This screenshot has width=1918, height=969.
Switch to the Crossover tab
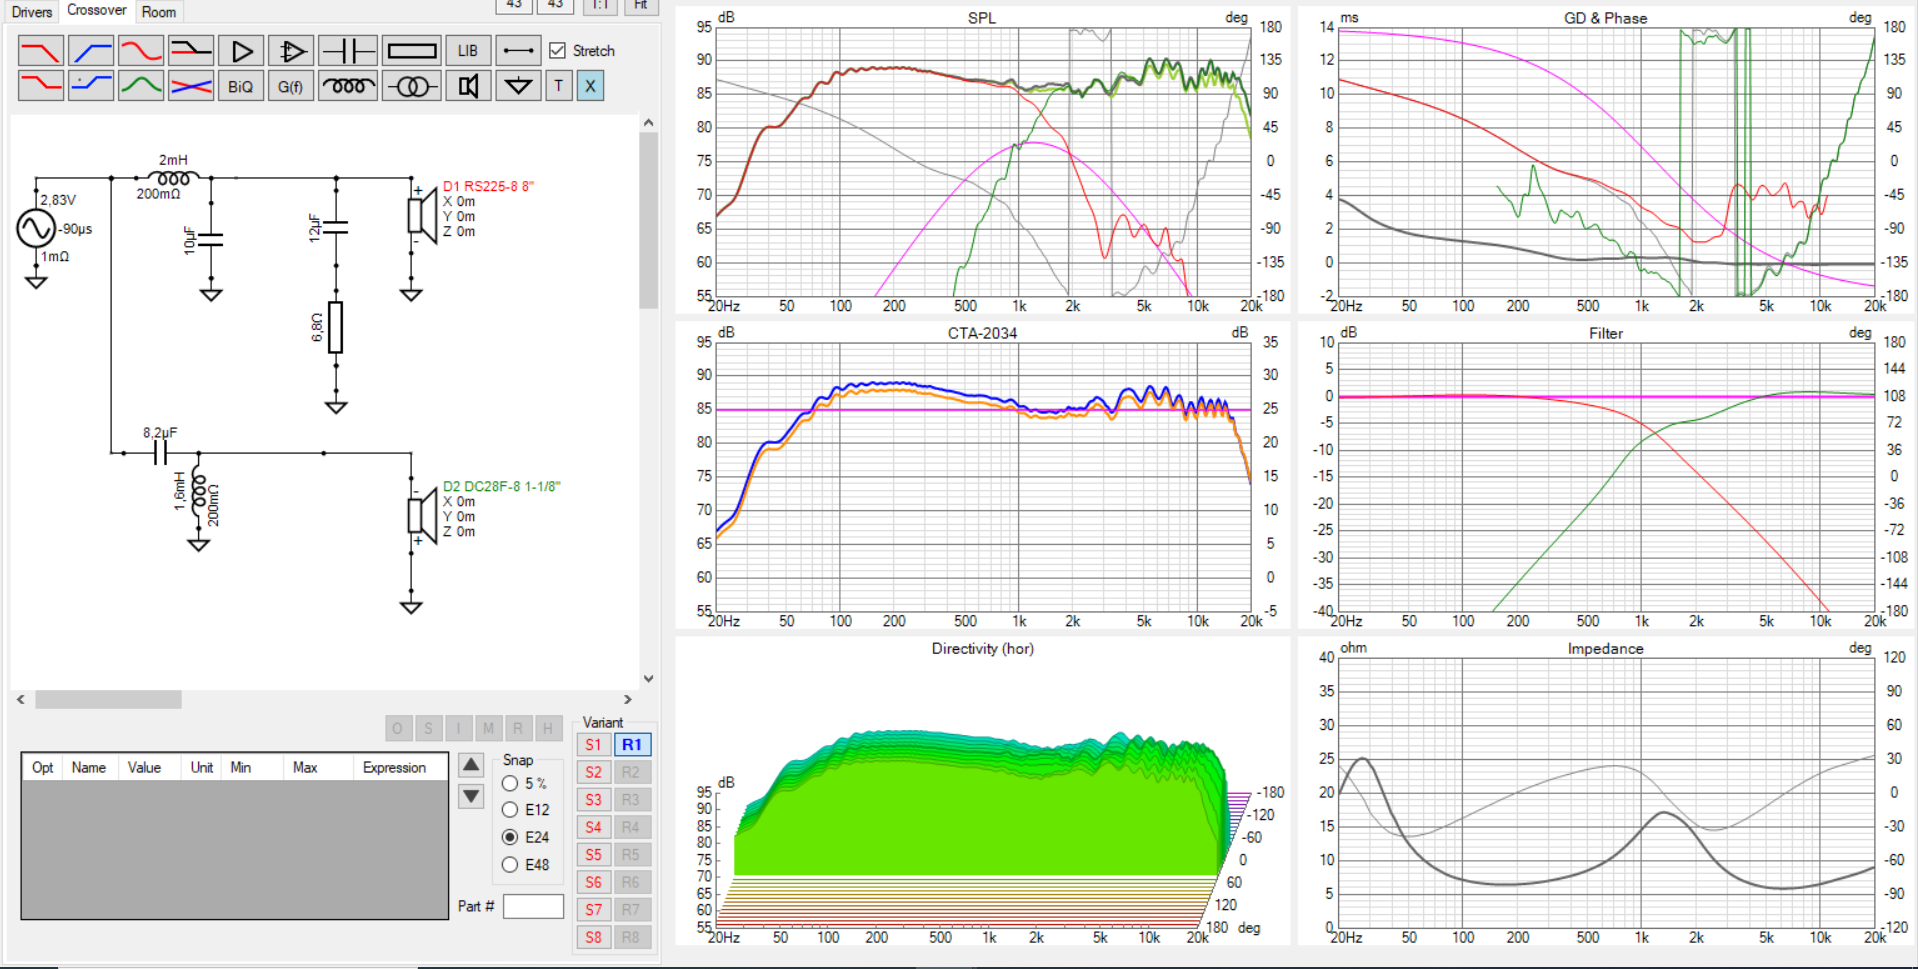click(x=97, y=10)
